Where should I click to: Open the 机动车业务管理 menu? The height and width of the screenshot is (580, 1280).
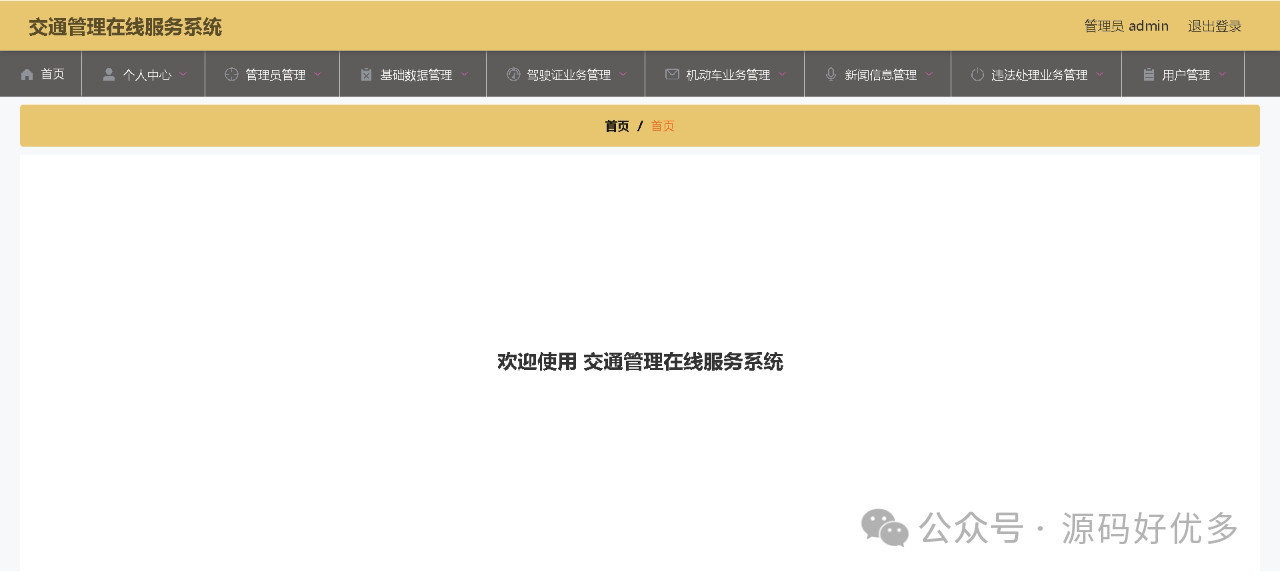click(x=726, y=74)
